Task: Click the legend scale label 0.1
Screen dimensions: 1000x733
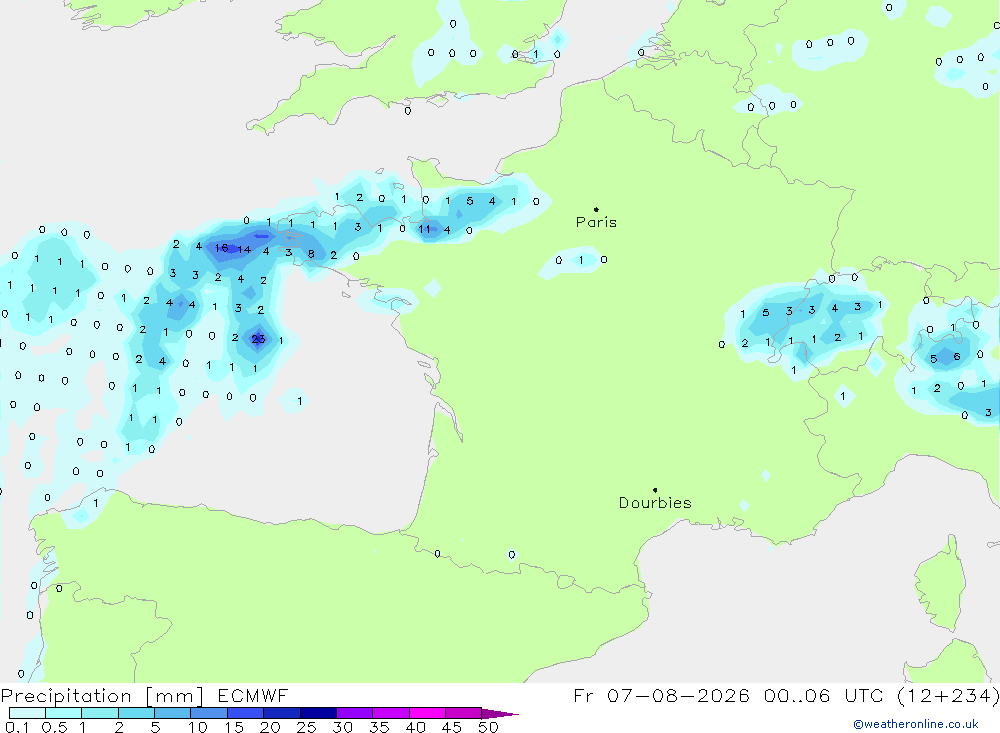Action: click(x=17, y=727)
